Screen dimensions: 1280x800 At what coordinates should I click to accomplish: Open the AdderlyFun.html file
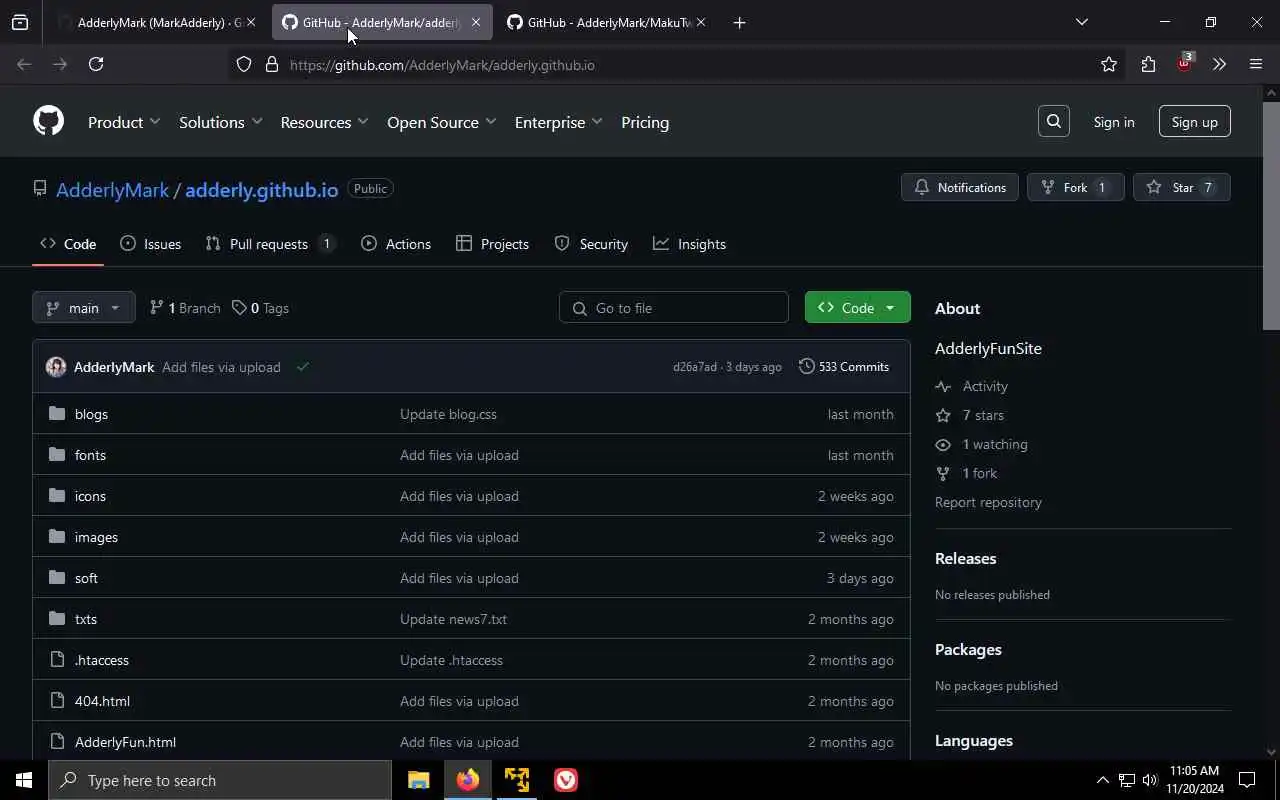tap(125, 742)
